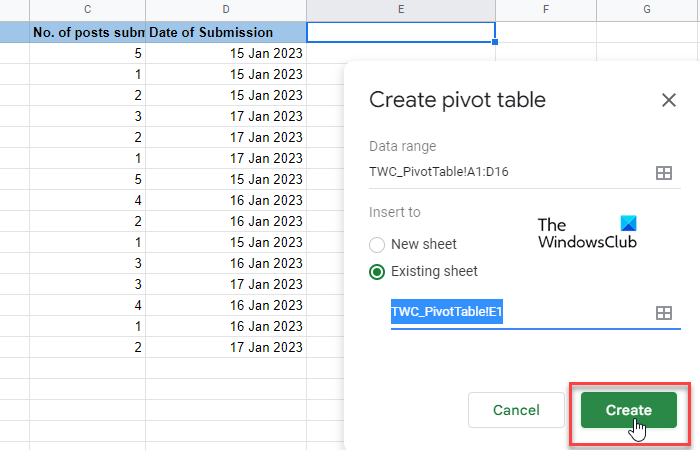Select column E header
The height and width of the screenshot is (450, 700).
pyautogui.click(x=401, y=10)
